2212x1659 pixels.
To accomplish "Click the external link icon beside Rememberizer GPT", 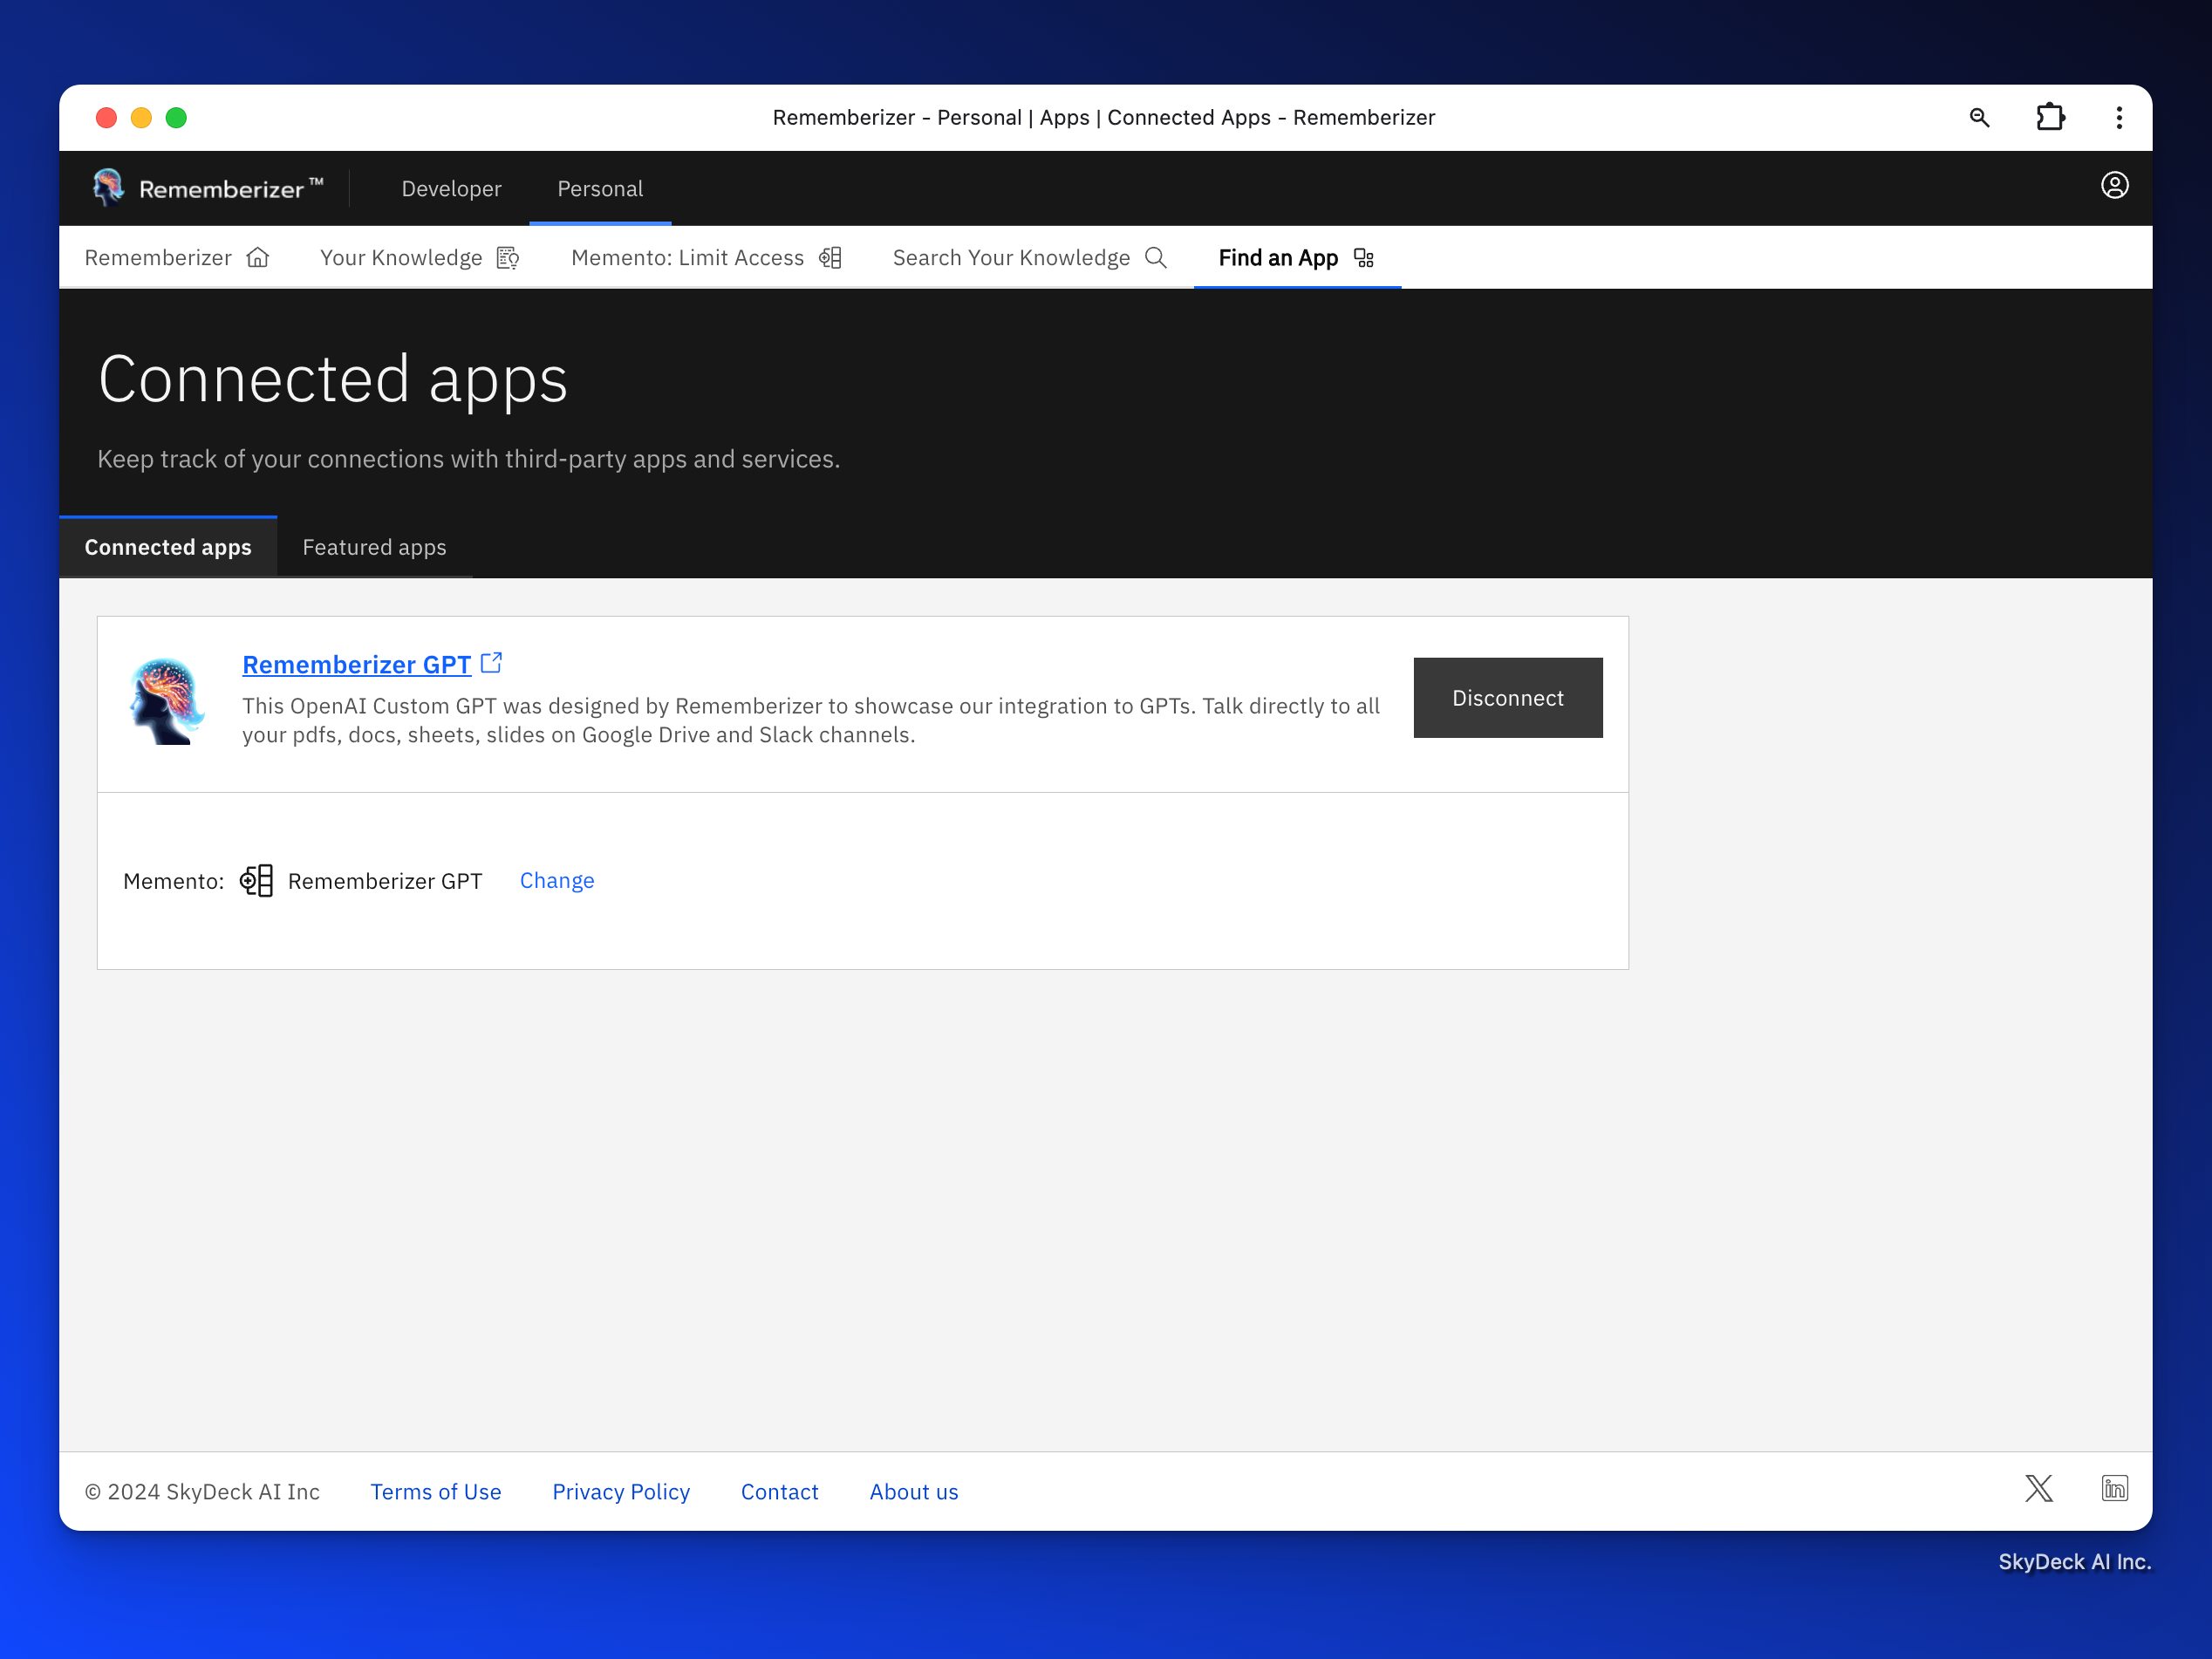I will point(491,663).
